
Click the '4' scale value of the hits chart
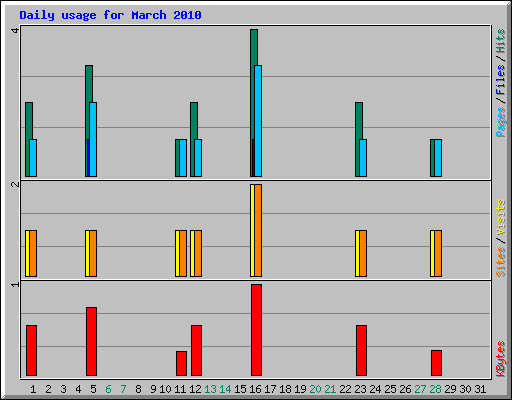point(15,31)
